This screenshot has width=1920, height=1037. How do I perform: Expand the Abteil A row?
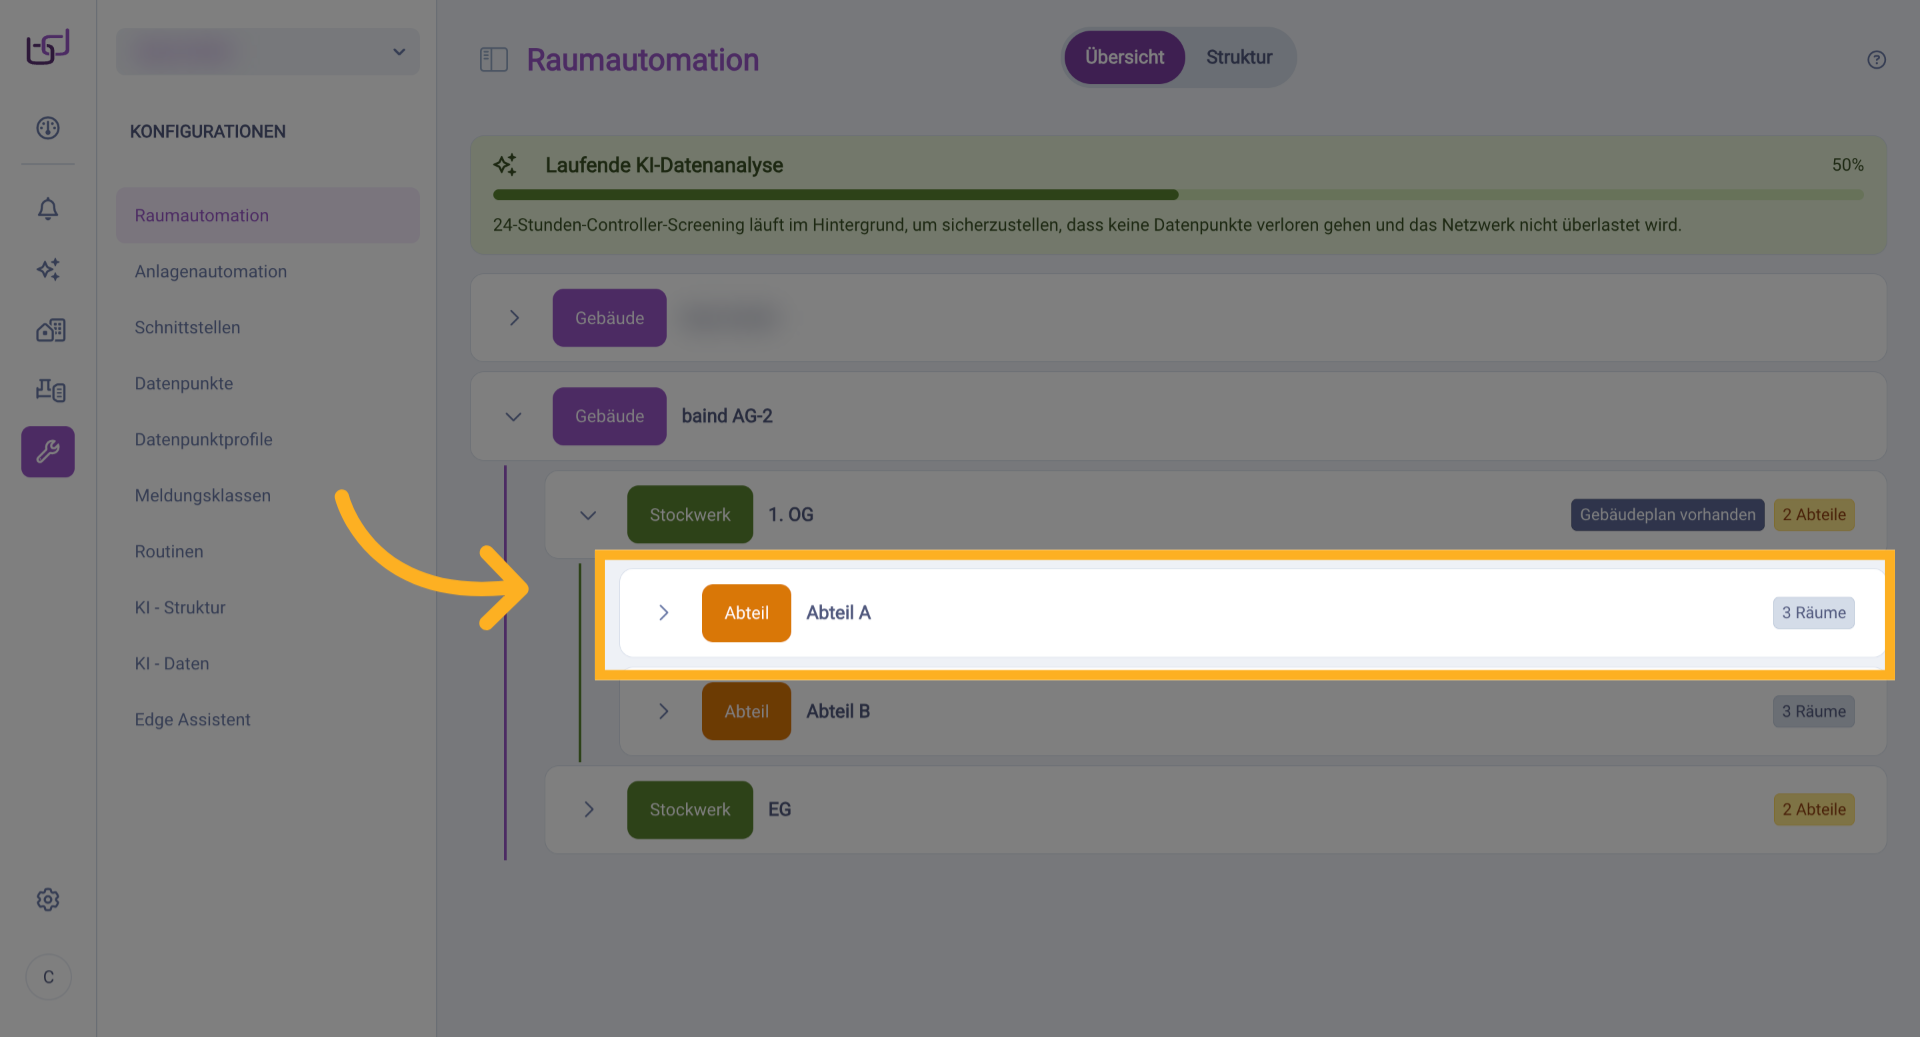click(664, 613)
